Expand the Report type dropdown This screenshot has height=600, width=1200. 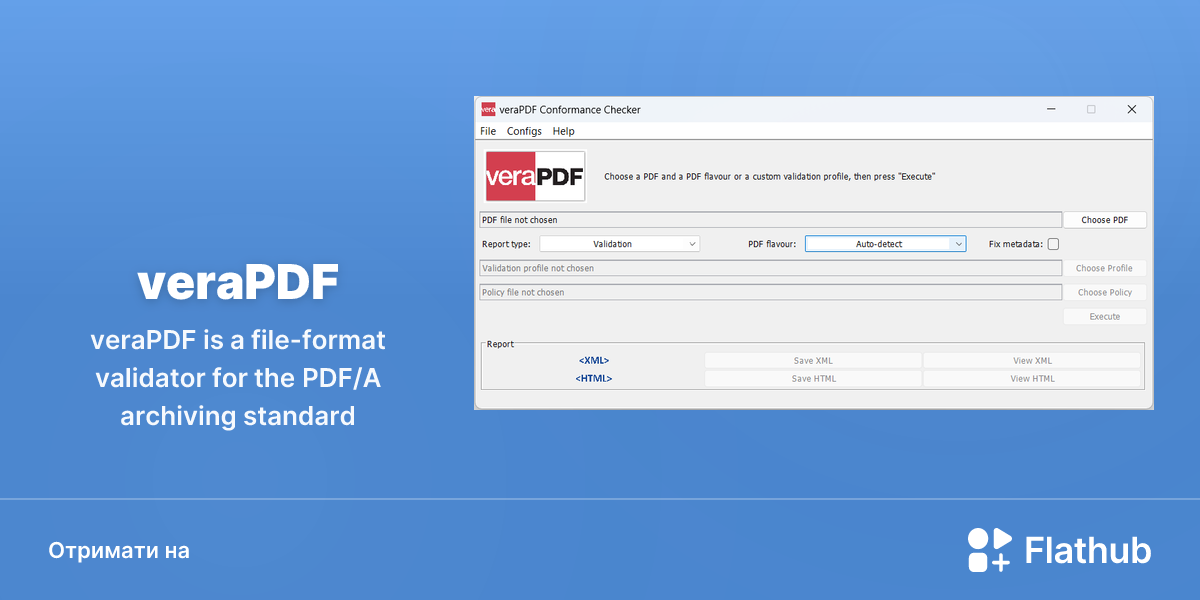pyautogui.click(x=620, y=244)
